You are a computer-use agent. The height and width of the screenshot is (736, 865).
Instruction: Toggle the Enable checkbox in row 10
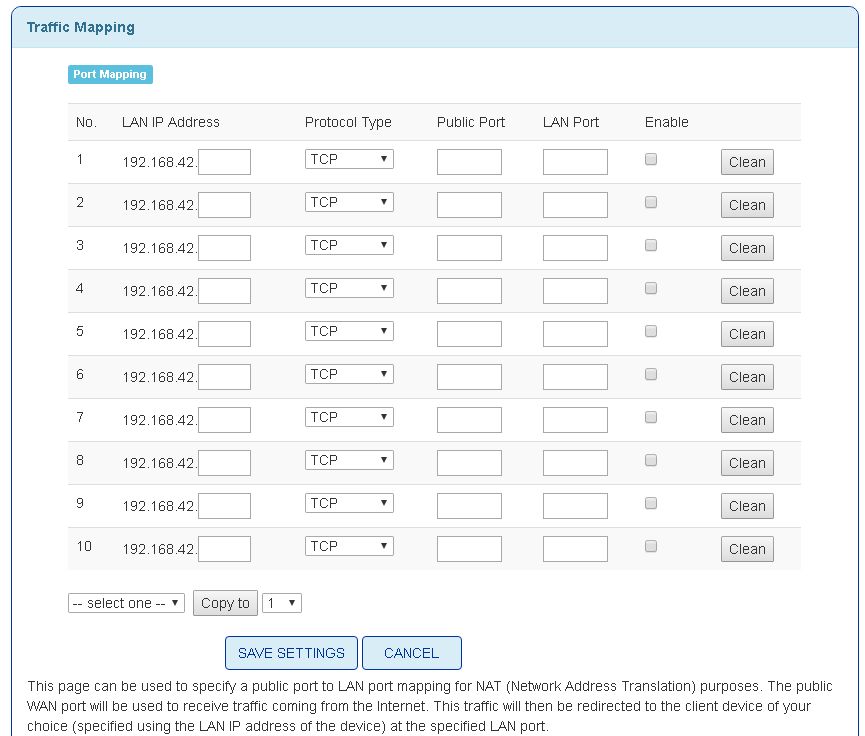click(x=651, y=546)
